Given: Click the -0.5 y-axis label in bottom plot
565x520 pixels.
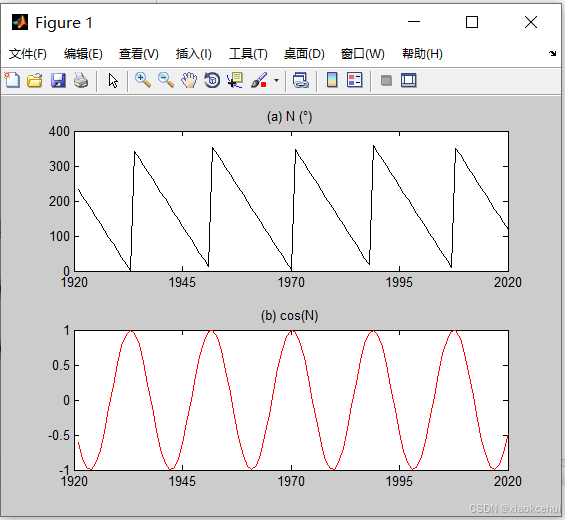Looking at the screenshot, I should click(59, 436).
